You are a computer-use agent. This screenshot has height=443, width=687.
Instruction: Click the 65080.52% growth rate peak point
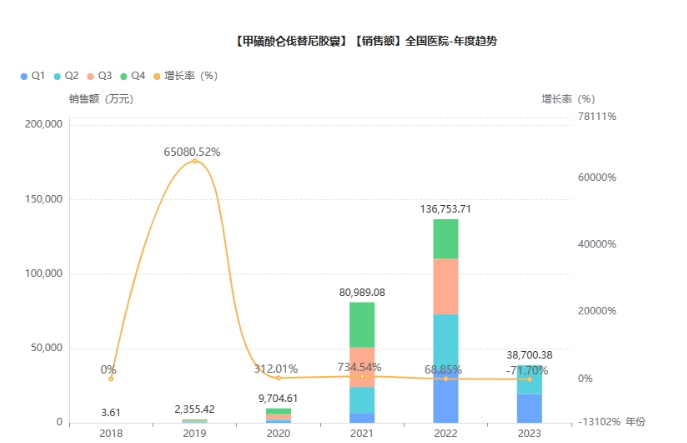(x=194, y=161)
